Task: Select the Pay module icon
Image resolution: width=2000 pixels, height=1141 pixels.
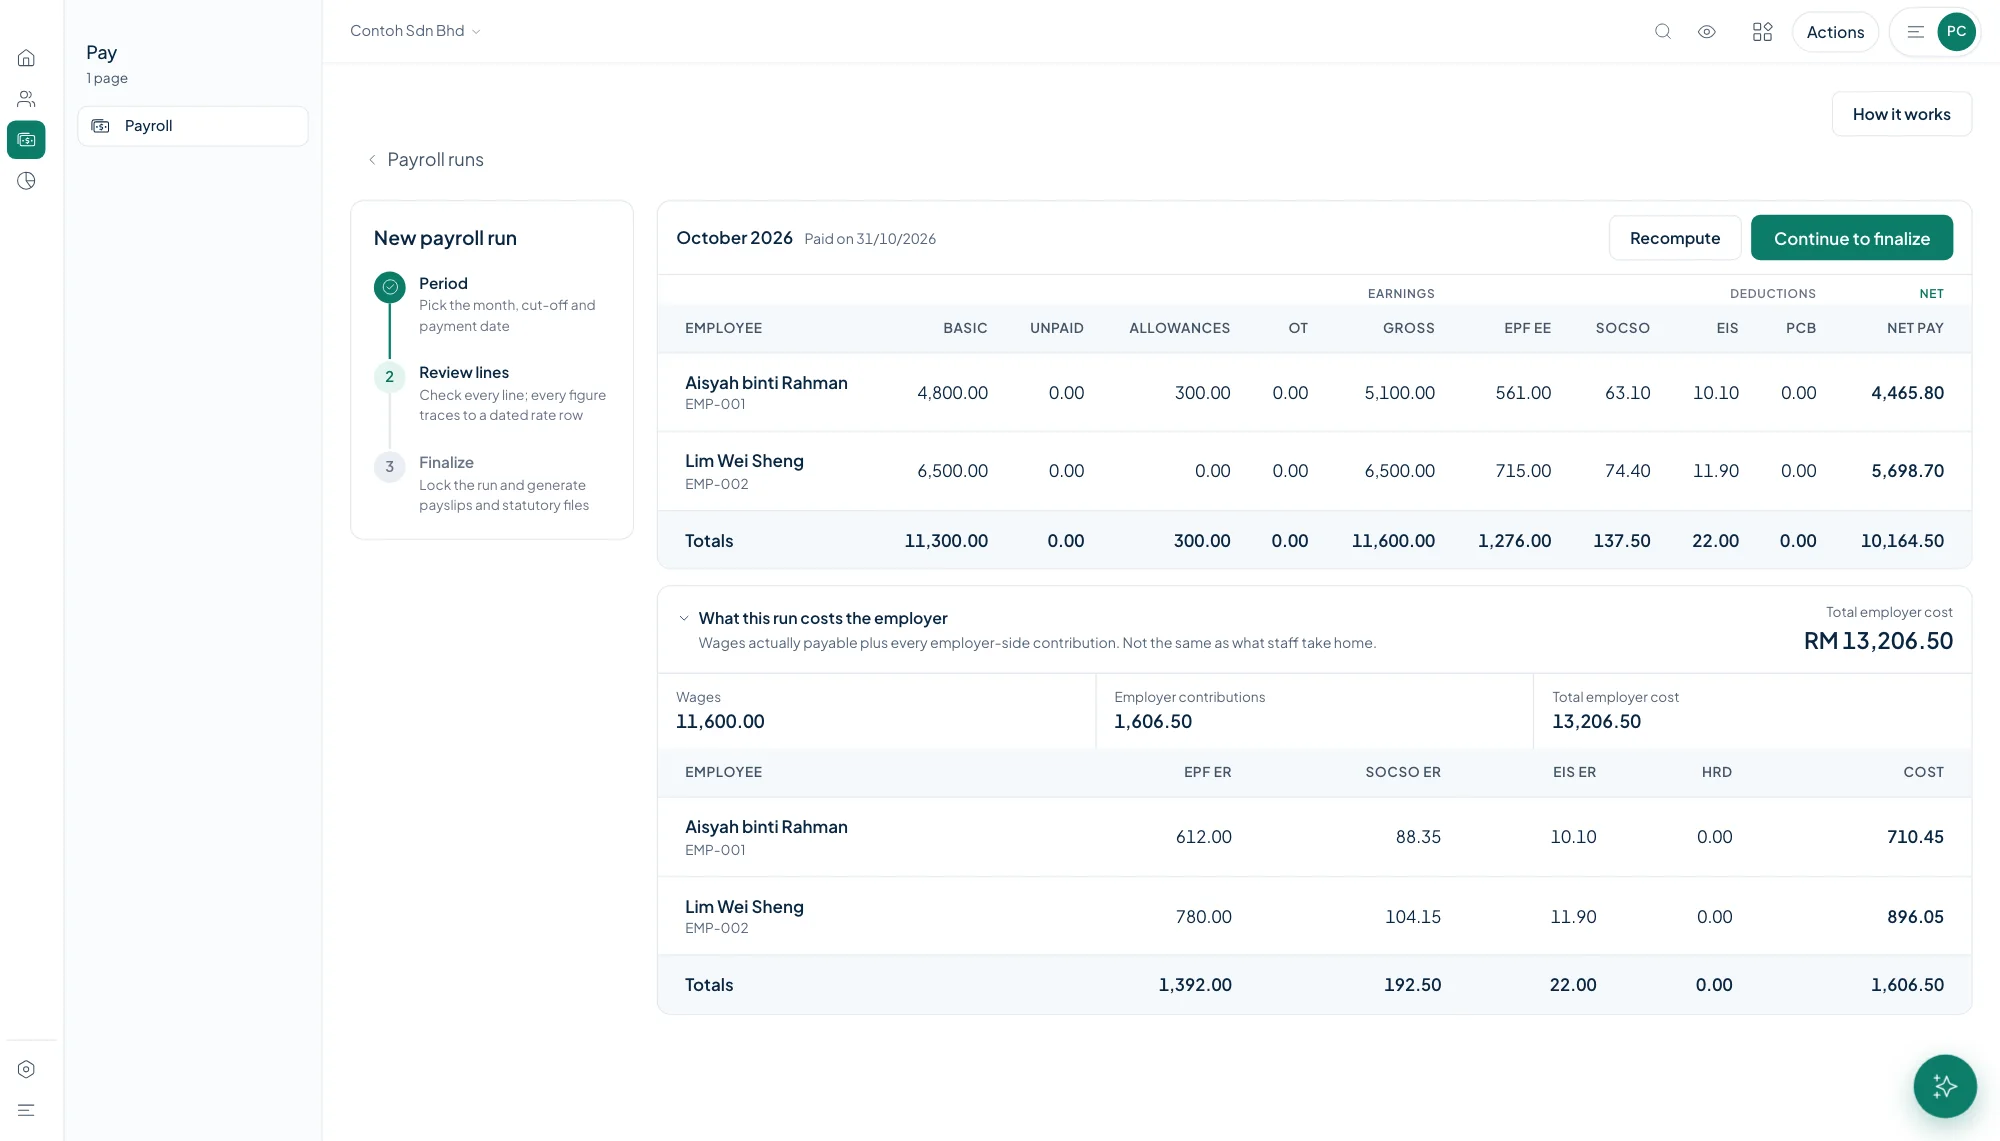Action: tap(26, 140)
